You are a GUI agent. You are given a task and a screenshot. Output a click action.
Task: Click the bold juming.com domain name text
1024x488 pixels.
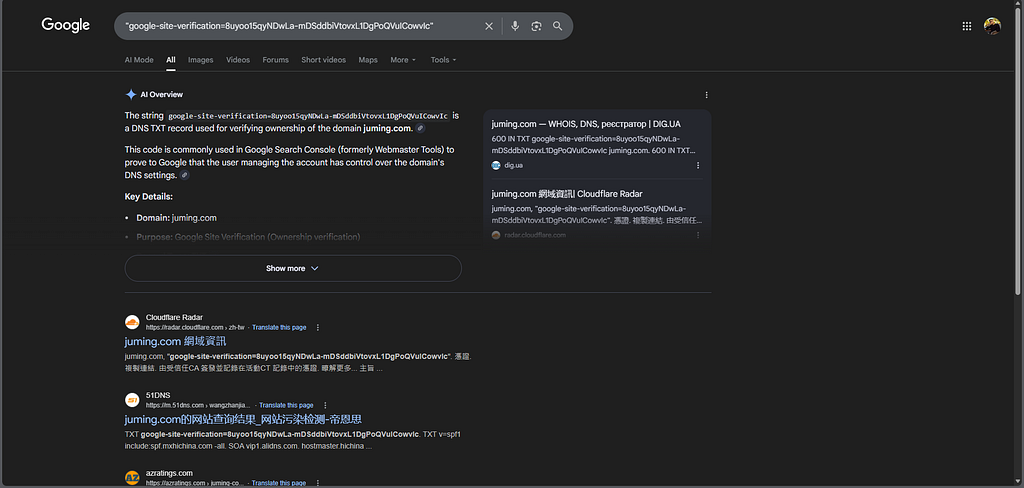(388, 128)
